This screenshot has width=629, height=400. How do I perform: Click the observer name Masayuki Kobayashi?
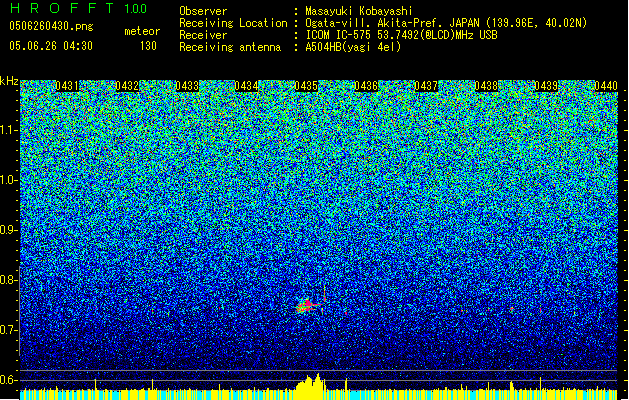[359, 11]
